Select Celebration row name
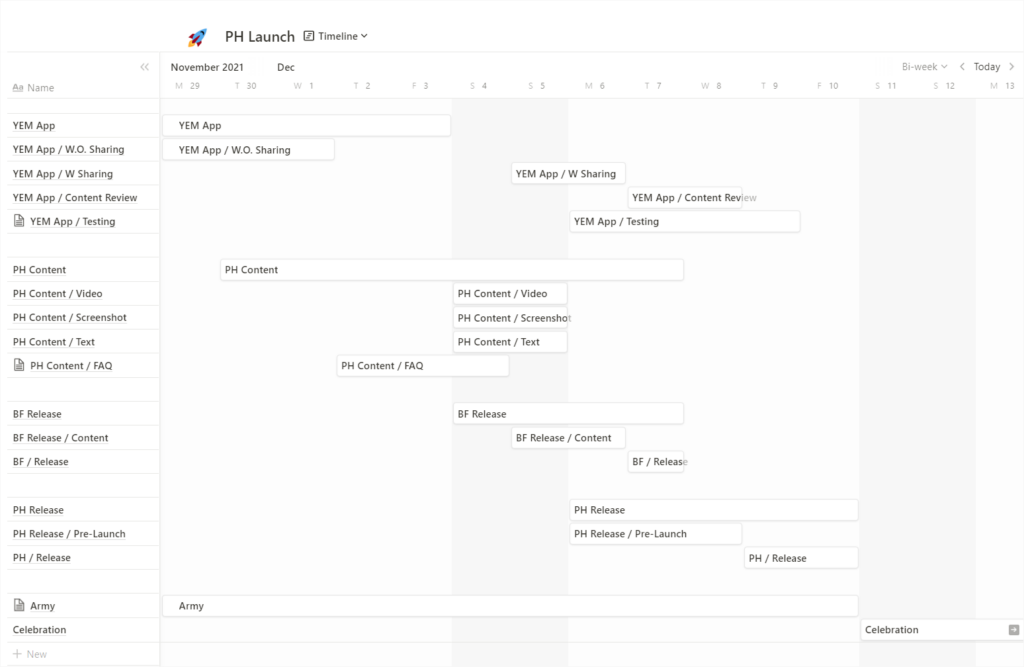 pyautogui.click(x=39, y=630)
